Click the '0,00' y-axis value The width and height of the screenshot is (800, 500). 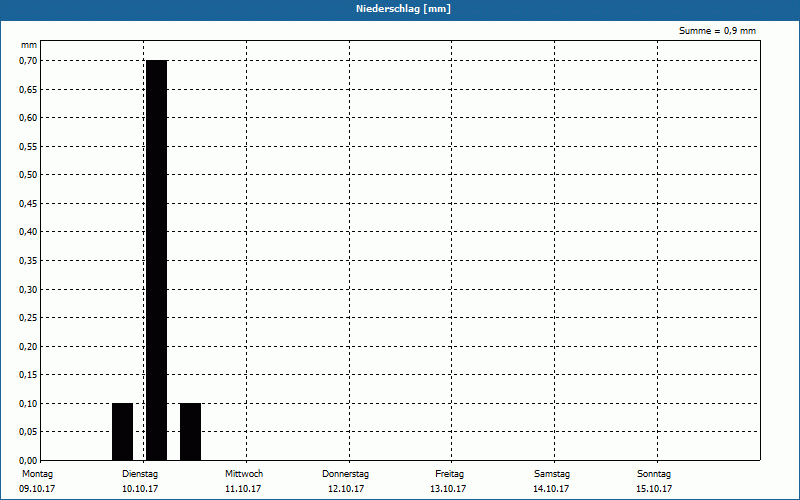(x=28, y=461)
